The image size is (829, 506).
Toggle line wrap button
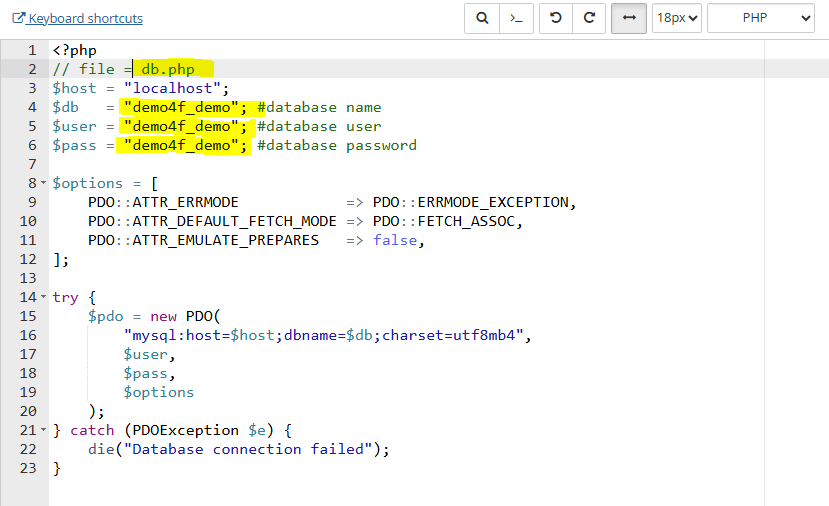(x=629, y=18)
